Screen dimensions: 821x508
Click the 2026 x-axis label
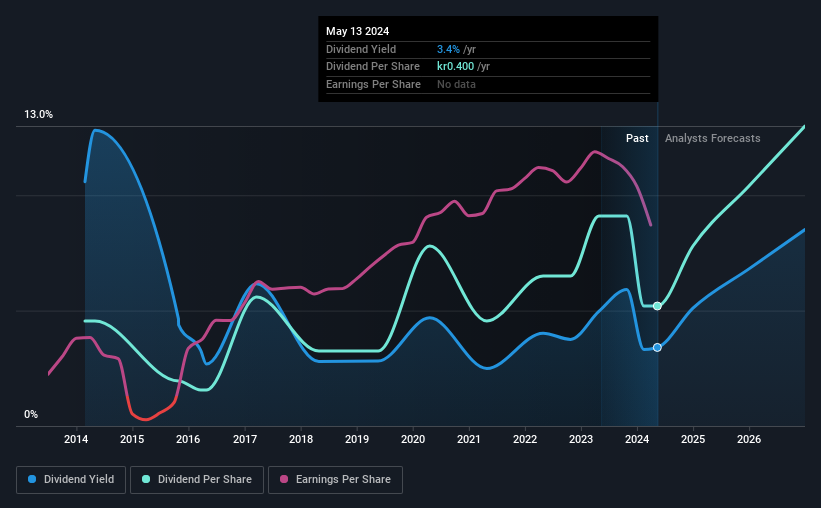749,439
